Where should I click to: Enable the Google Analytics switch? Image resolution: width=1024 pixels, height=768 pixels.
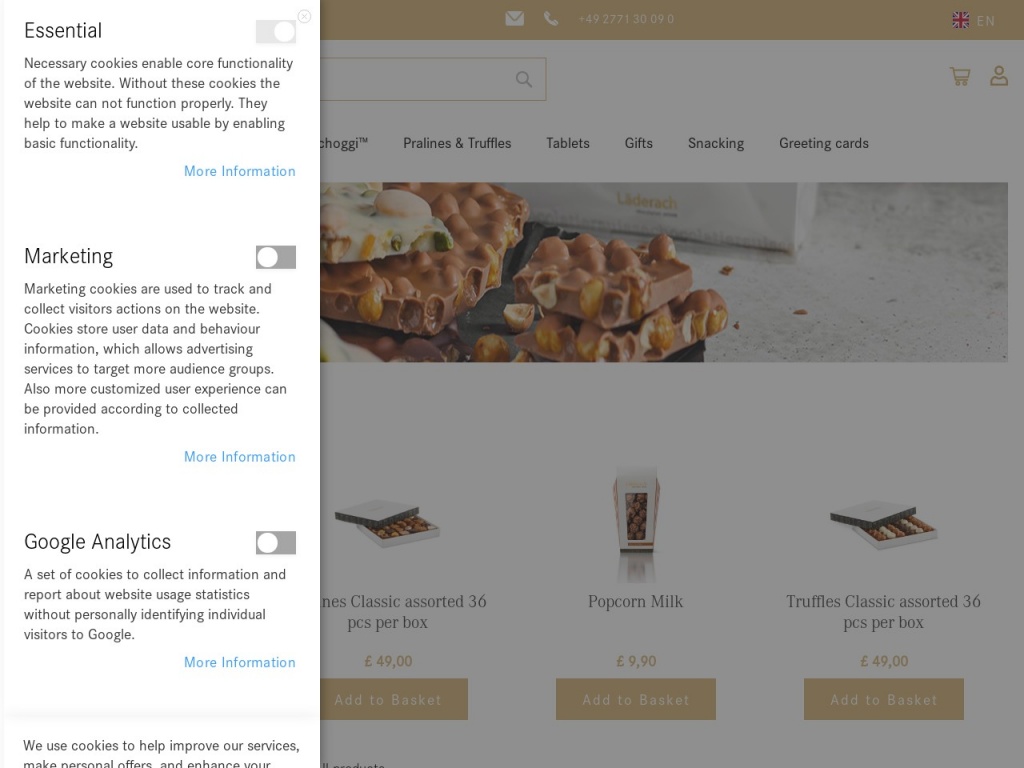point(275,543)
